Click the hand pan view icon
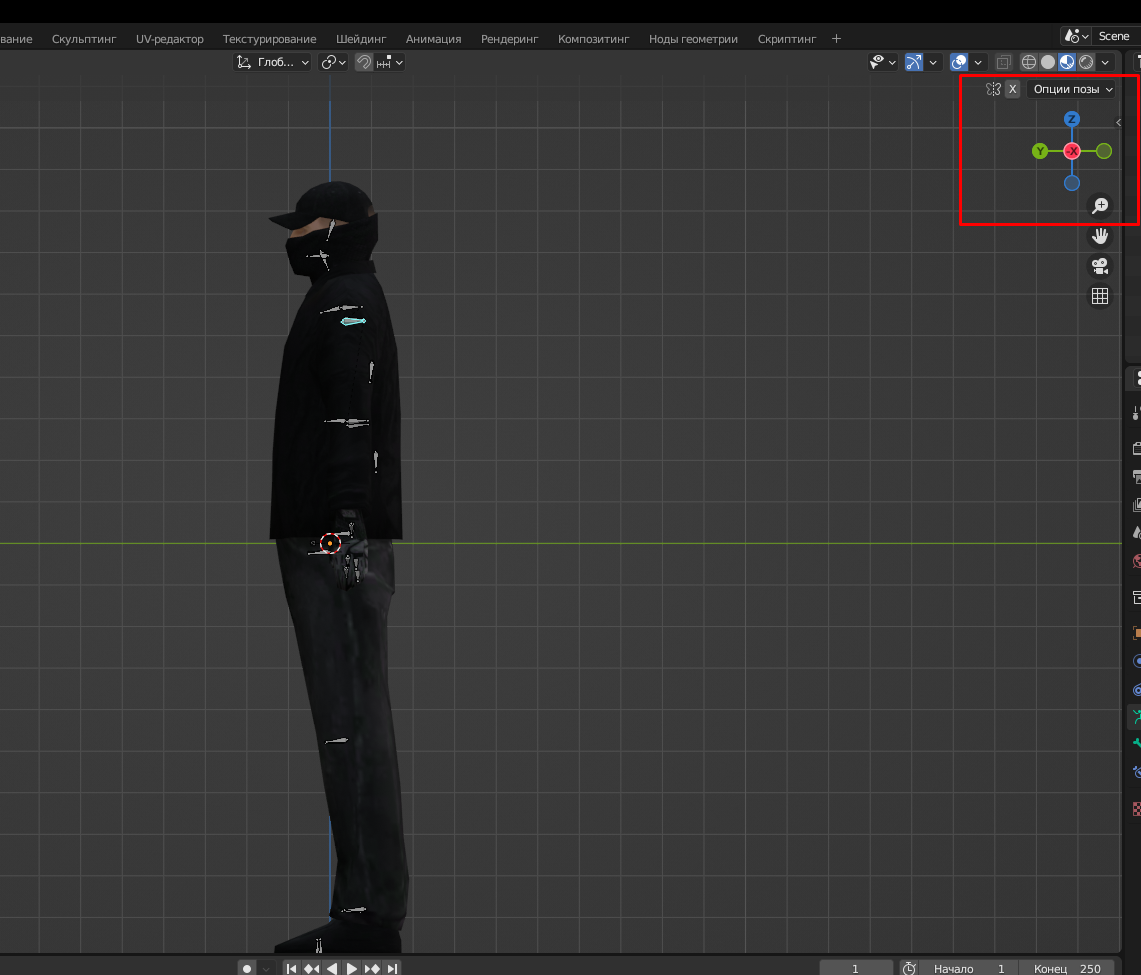Screen dimensions: 1141x975 [1100, 236]
